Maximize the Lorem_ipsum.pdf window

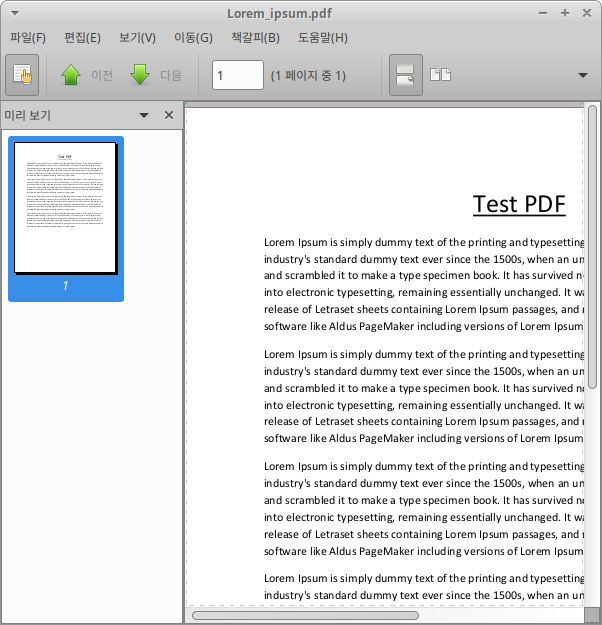[x=565, y=13]
